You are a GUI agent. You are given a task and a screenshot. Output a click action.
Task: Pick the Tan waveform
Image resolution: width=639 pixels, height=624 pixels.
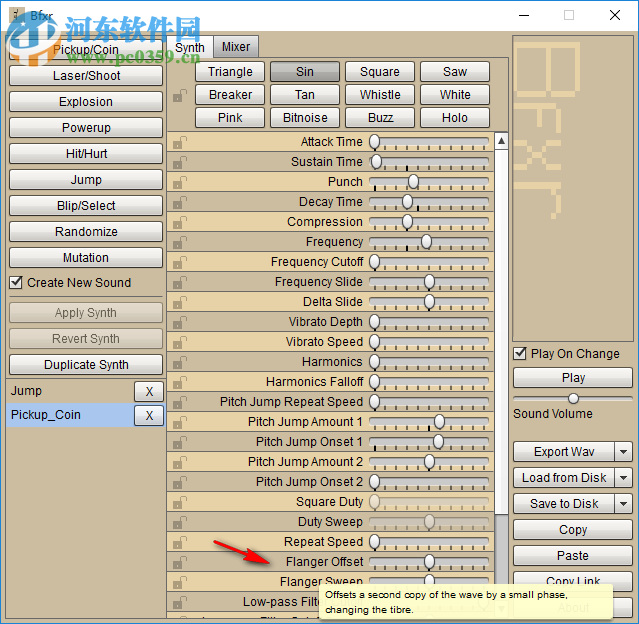click(x=305, y=95)
